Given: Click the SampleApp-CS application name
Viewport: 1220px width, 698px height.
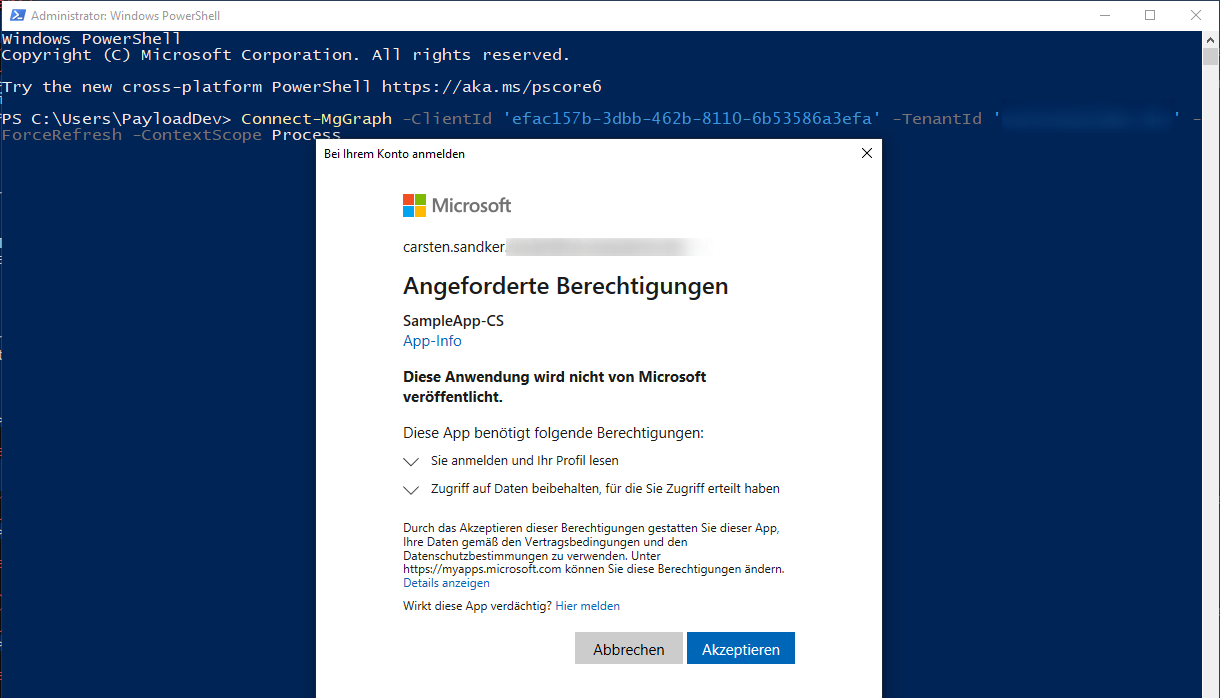Looking at the screenshot, I should pos(453,320).
